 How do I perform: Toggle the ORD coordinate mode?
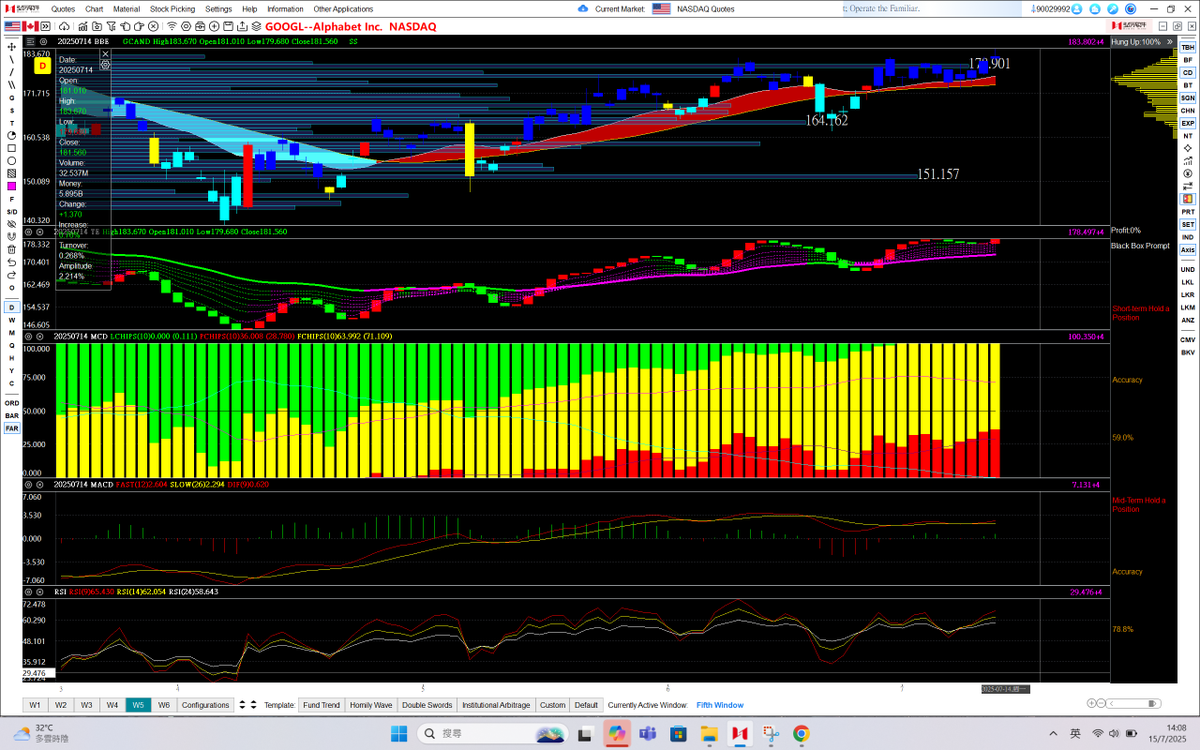(11, 402)
